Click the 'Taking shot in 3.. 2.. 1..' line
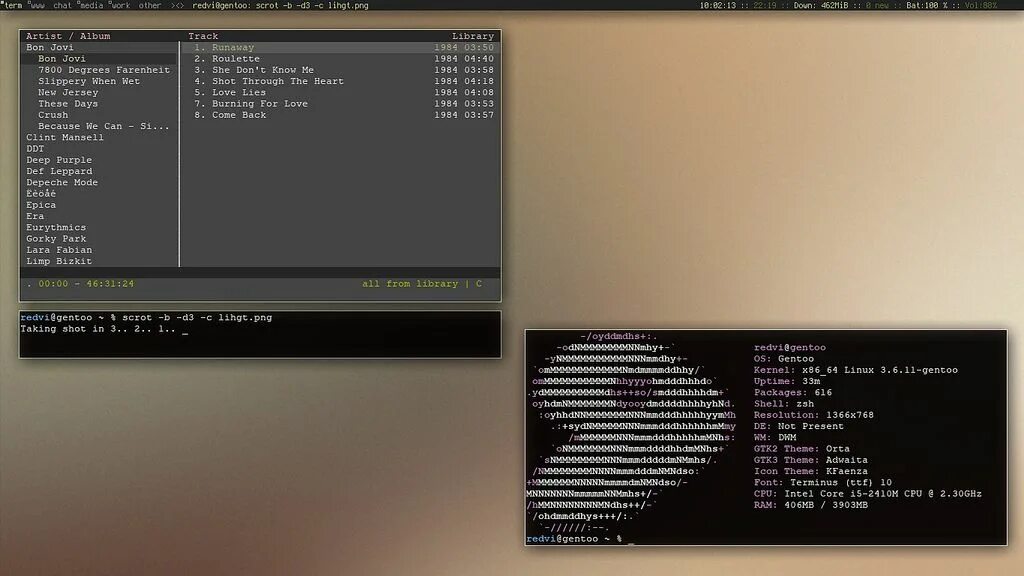 click(x=97, y=328)
